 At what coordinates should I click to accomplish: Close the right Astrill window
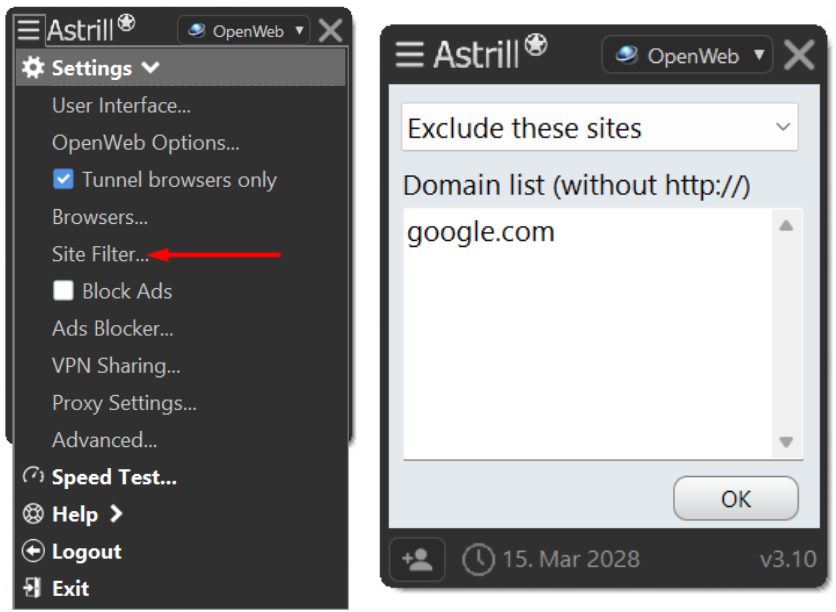(x=799, y=55)
